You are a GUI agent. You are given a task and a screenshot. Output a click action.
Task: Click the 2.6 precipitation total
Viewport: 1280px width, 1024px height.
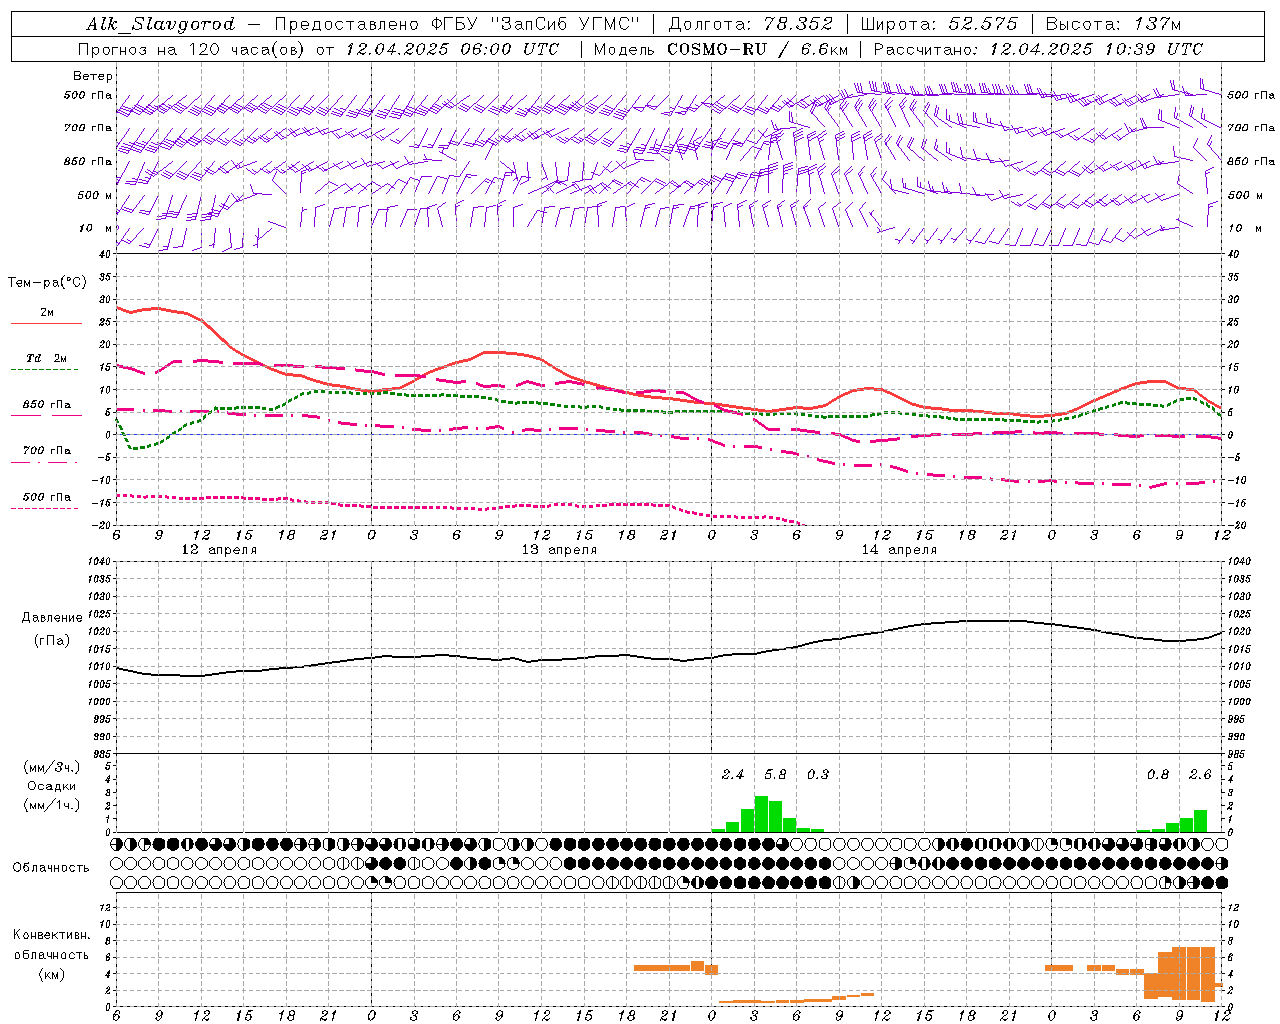click(x=1200, y=774)
